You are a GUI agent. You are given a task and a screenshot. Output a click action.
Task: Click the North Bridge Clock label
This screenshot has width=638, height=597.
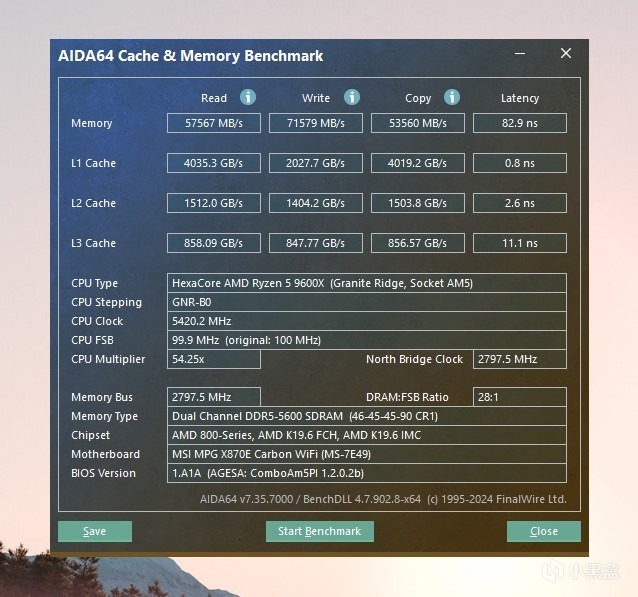[414, 359]
